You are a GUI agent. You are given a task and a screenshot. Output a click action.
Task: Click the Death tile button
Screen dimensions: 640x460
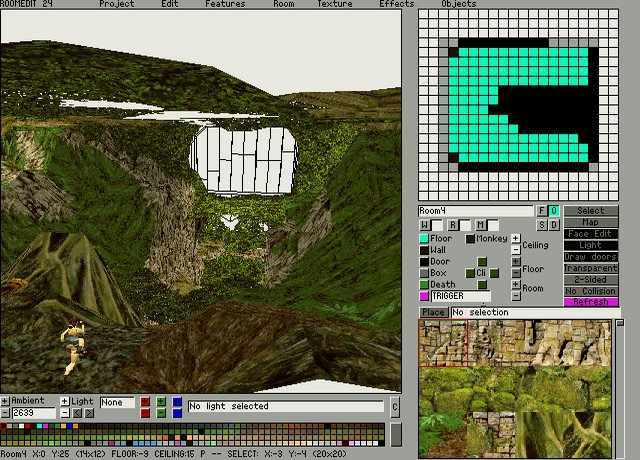click(x=424, y=285)
